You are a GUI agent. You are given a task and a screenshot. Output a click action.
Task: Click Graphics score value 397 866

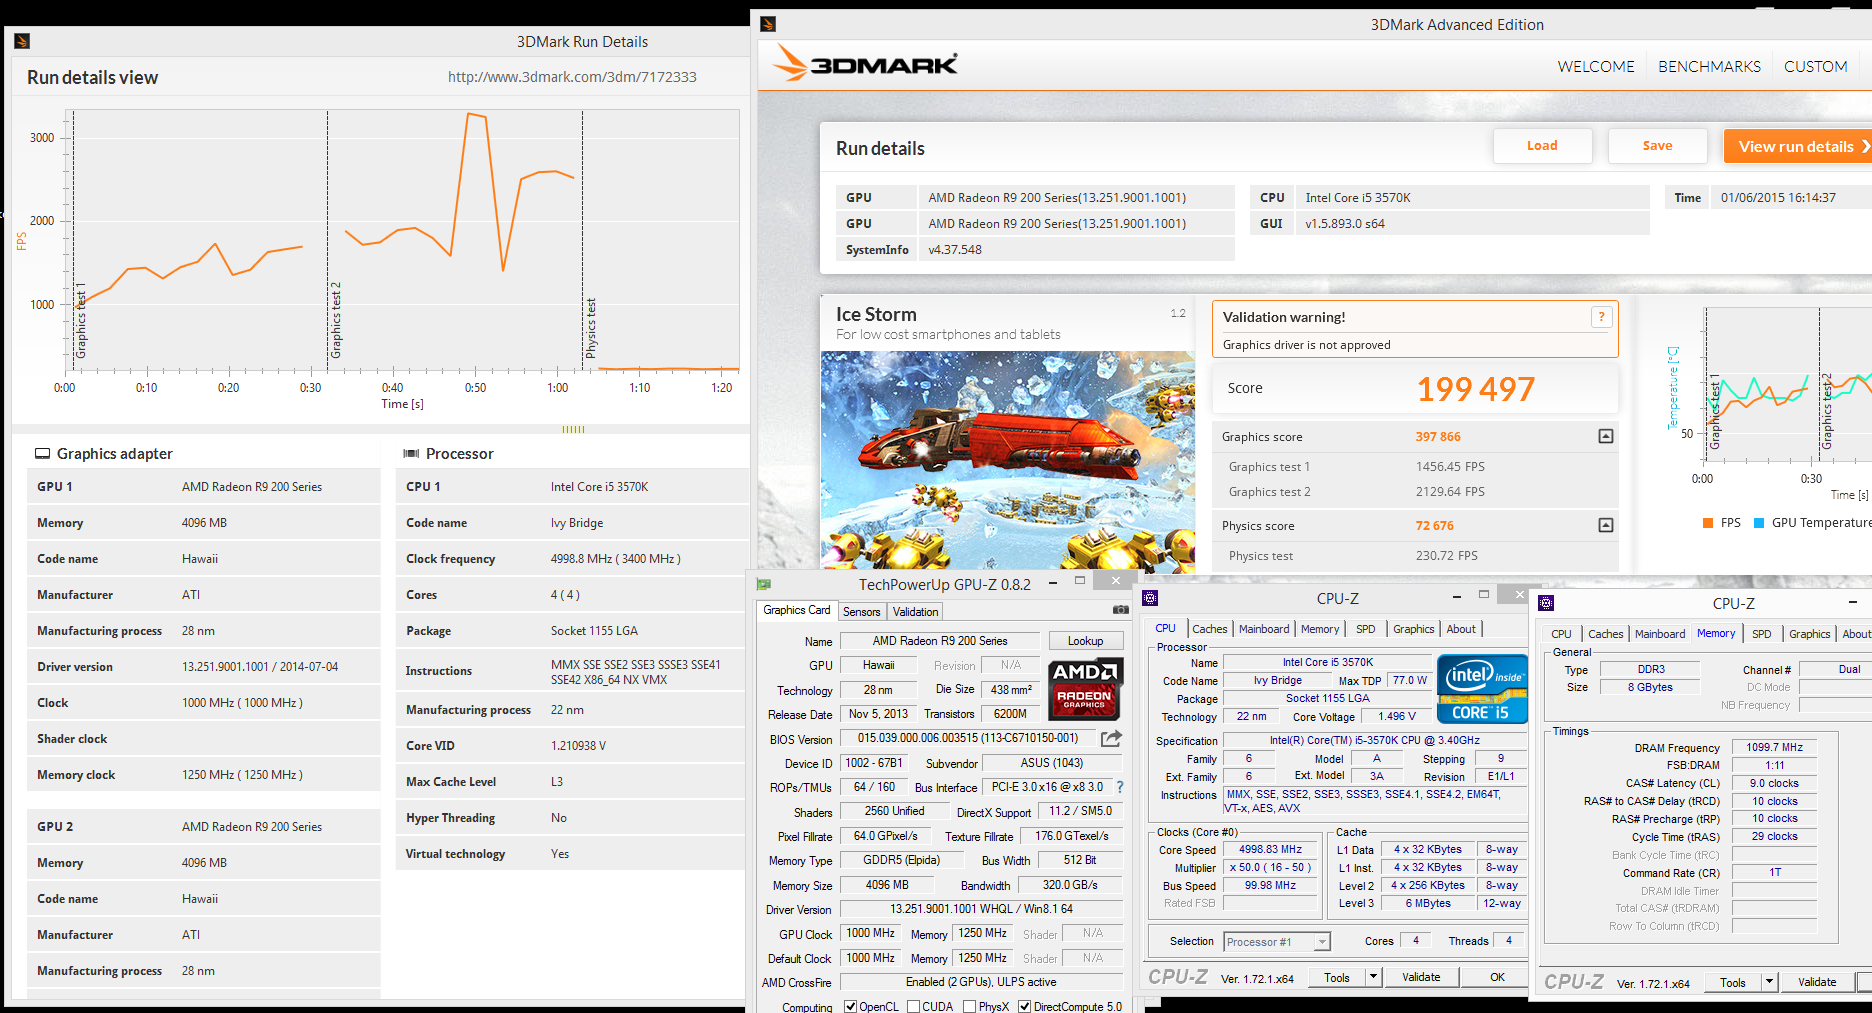(x=1438, y=437)
